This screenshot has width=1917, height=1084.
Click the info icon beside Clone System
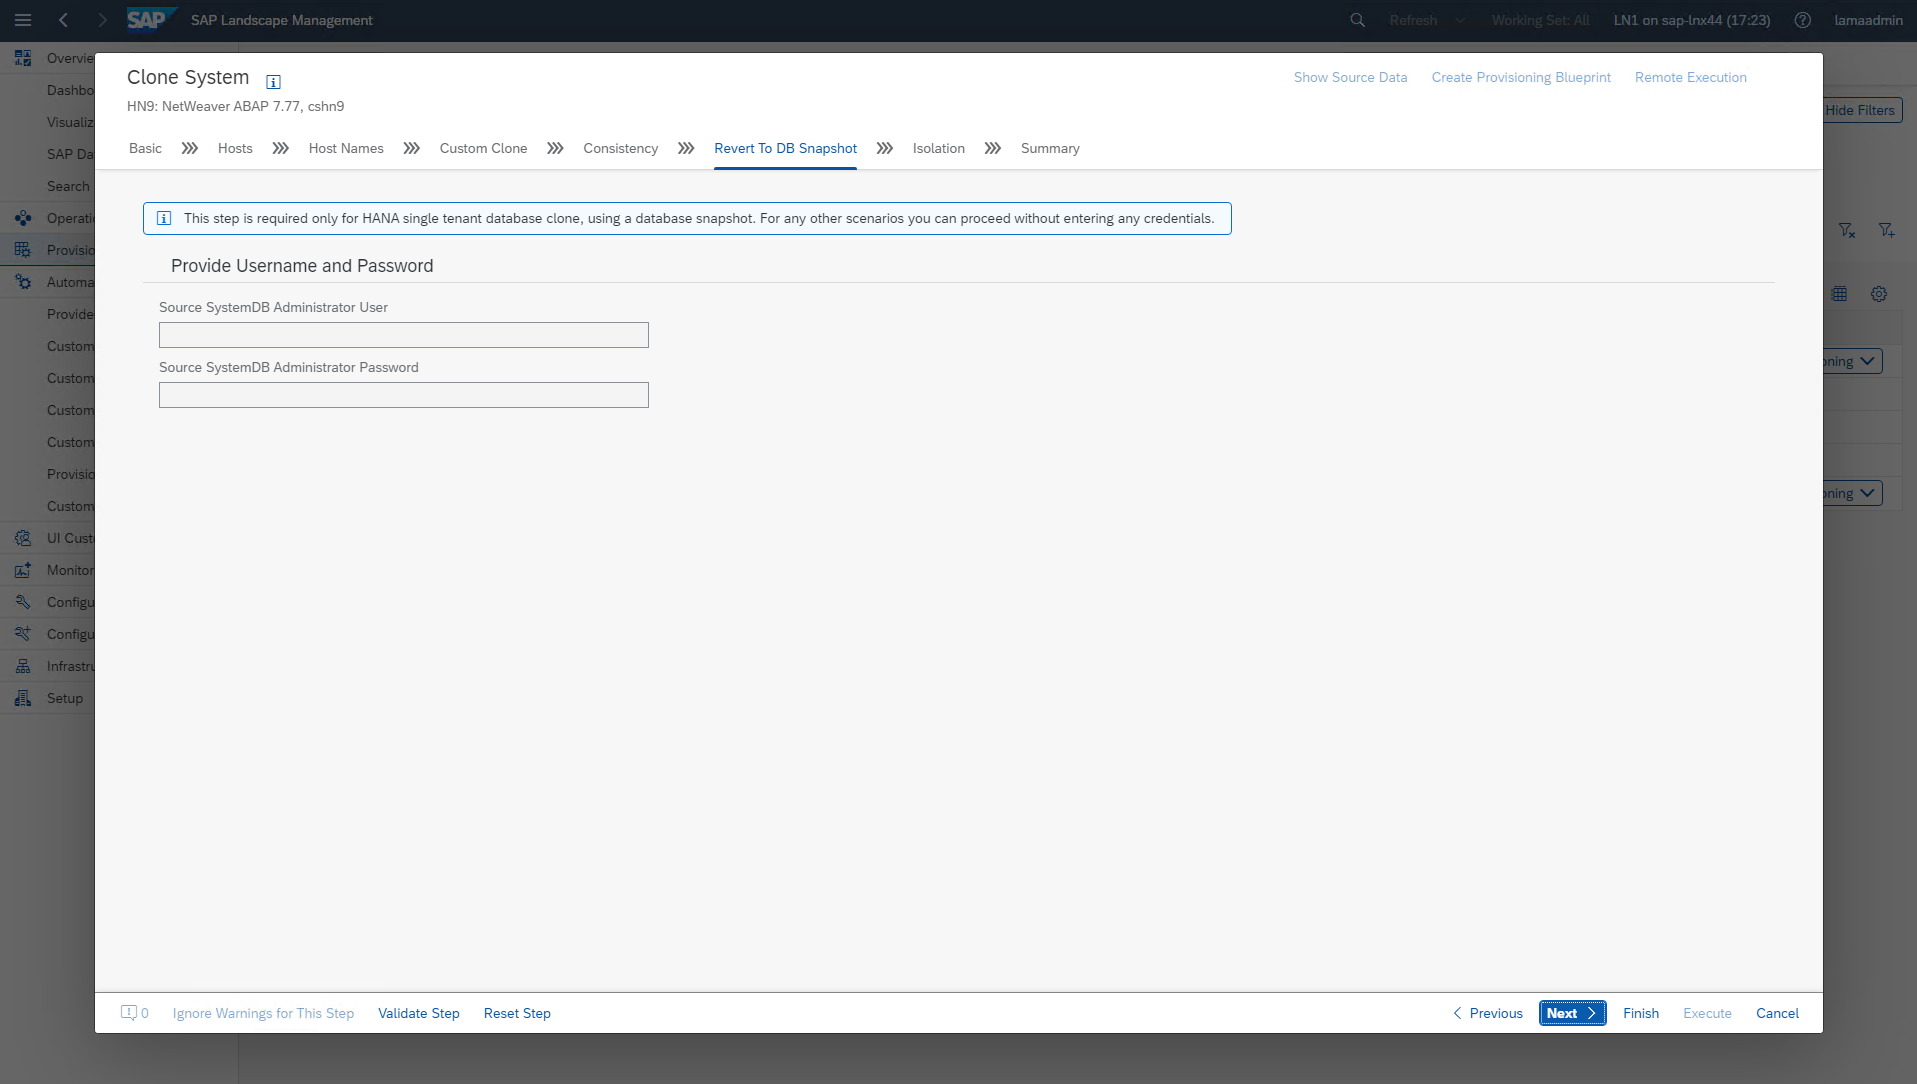pyautogui.click(x=273, y=82)
